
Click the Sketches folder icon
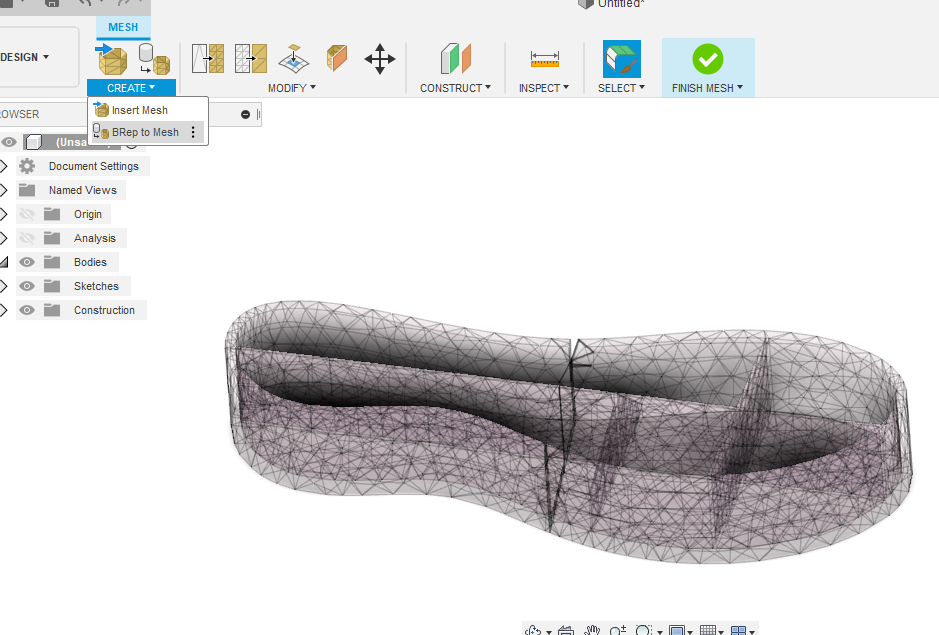pos(52,286)
